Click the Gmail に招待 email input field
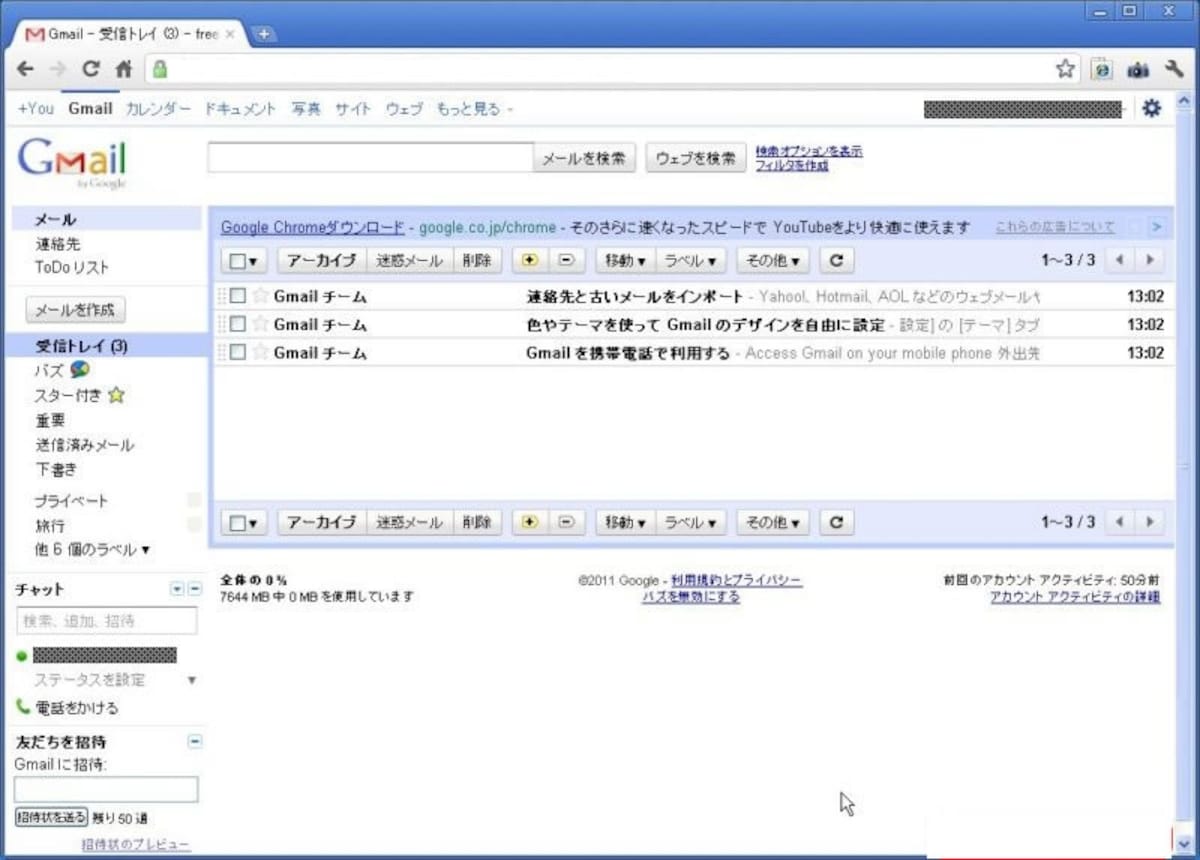Screen dimensions: 1200x860 pyautogui.click(x=106, y=789)
